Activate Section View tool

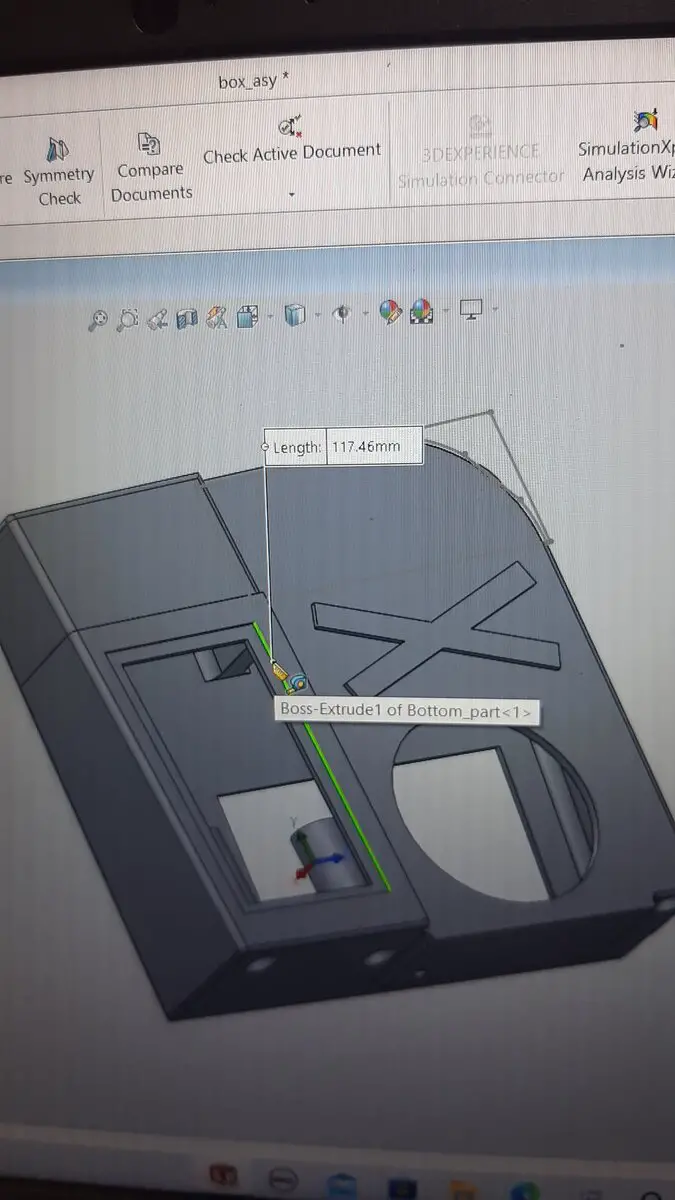click(187, 318)
